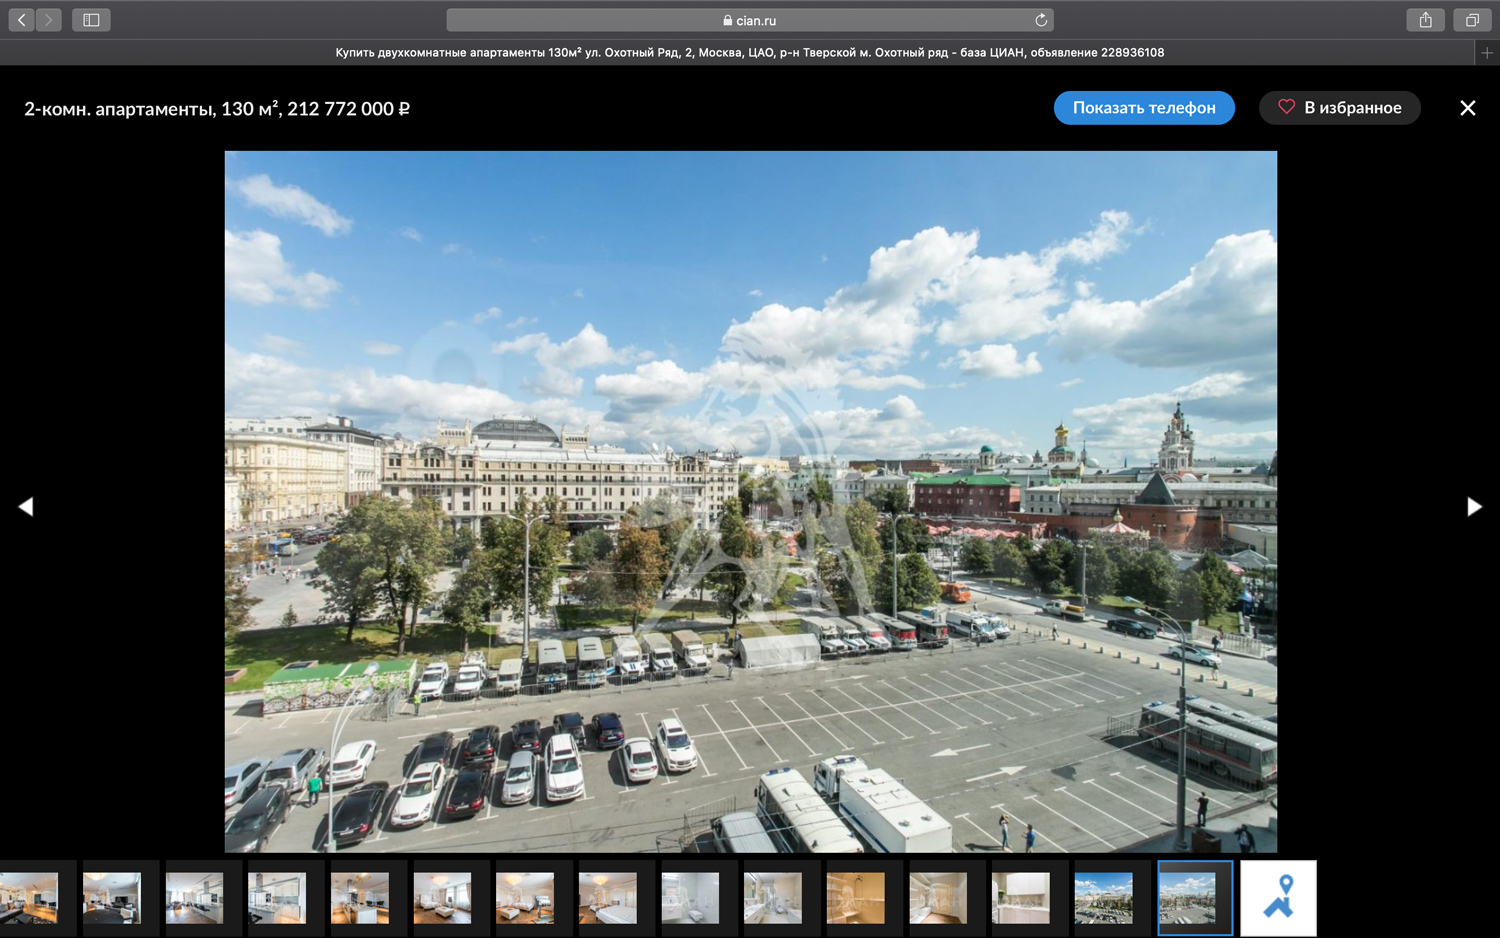Advance to next photo with right arrow
1500x938 pixels.
pyautogui.click(x=1474, y=507)
